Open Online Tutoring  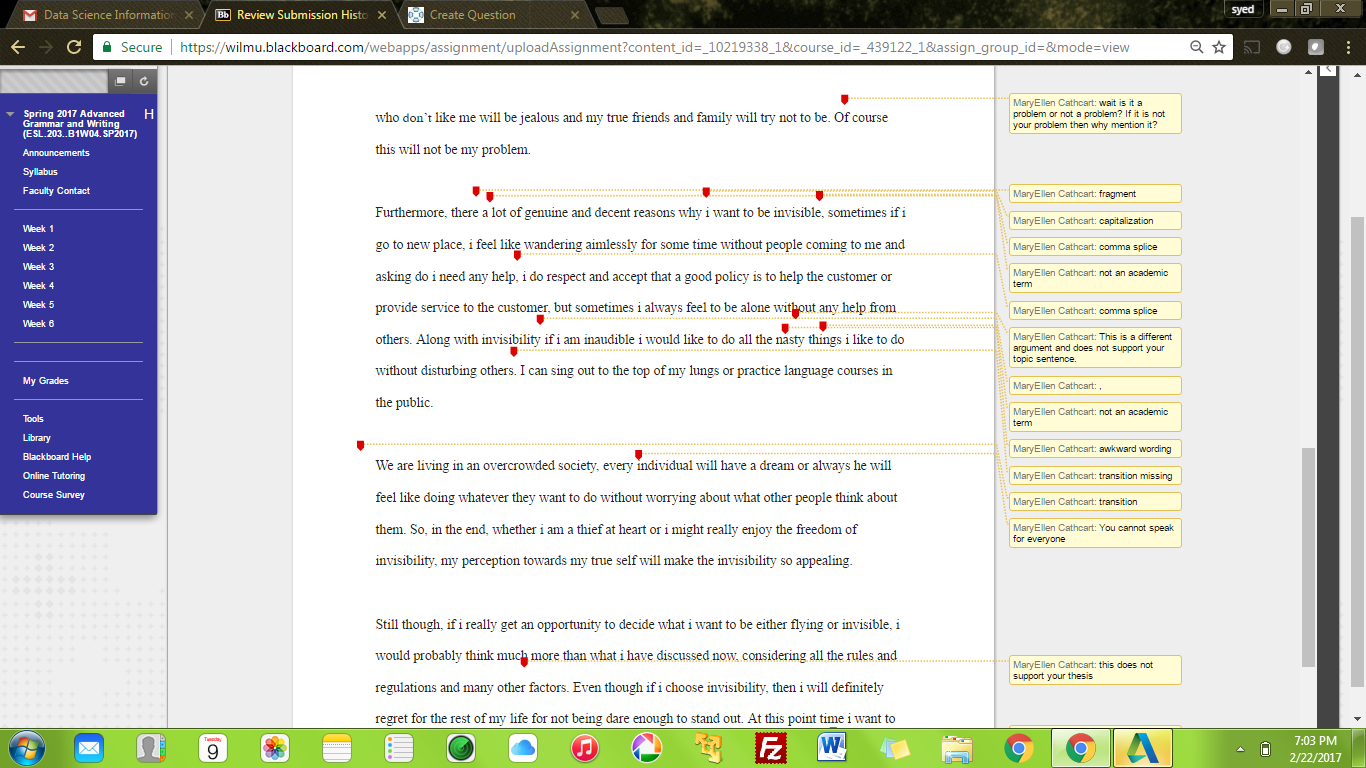point(54,476)
